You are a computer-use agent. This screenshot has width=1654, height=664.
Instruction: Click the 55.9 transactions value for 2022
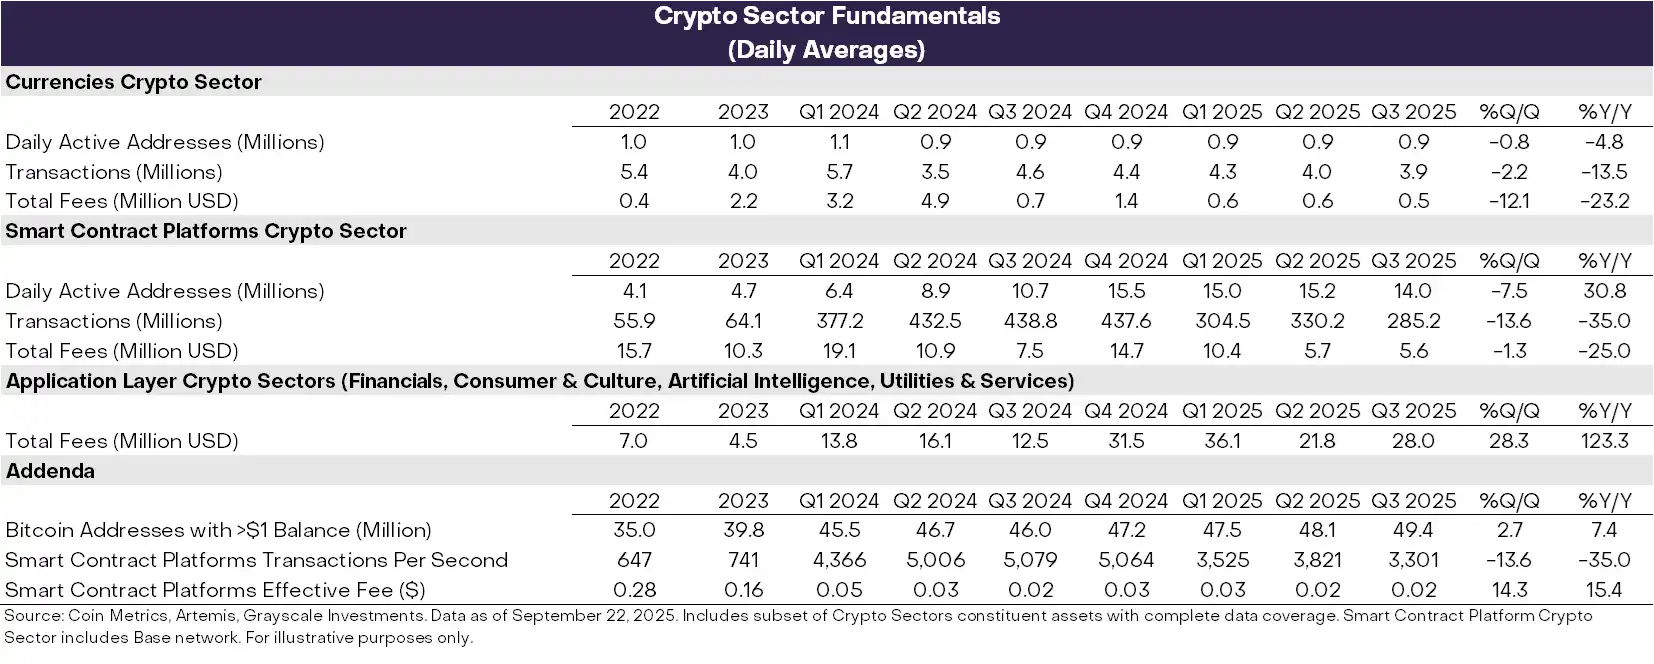tap(634, 321)
